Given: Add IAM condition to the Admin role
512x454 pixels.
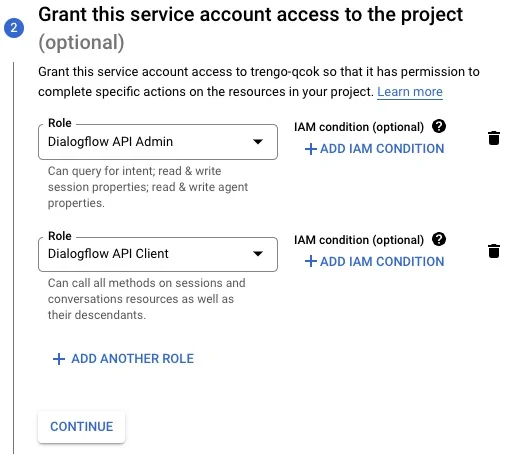Looking at the screenshot, I should point(375,149).
